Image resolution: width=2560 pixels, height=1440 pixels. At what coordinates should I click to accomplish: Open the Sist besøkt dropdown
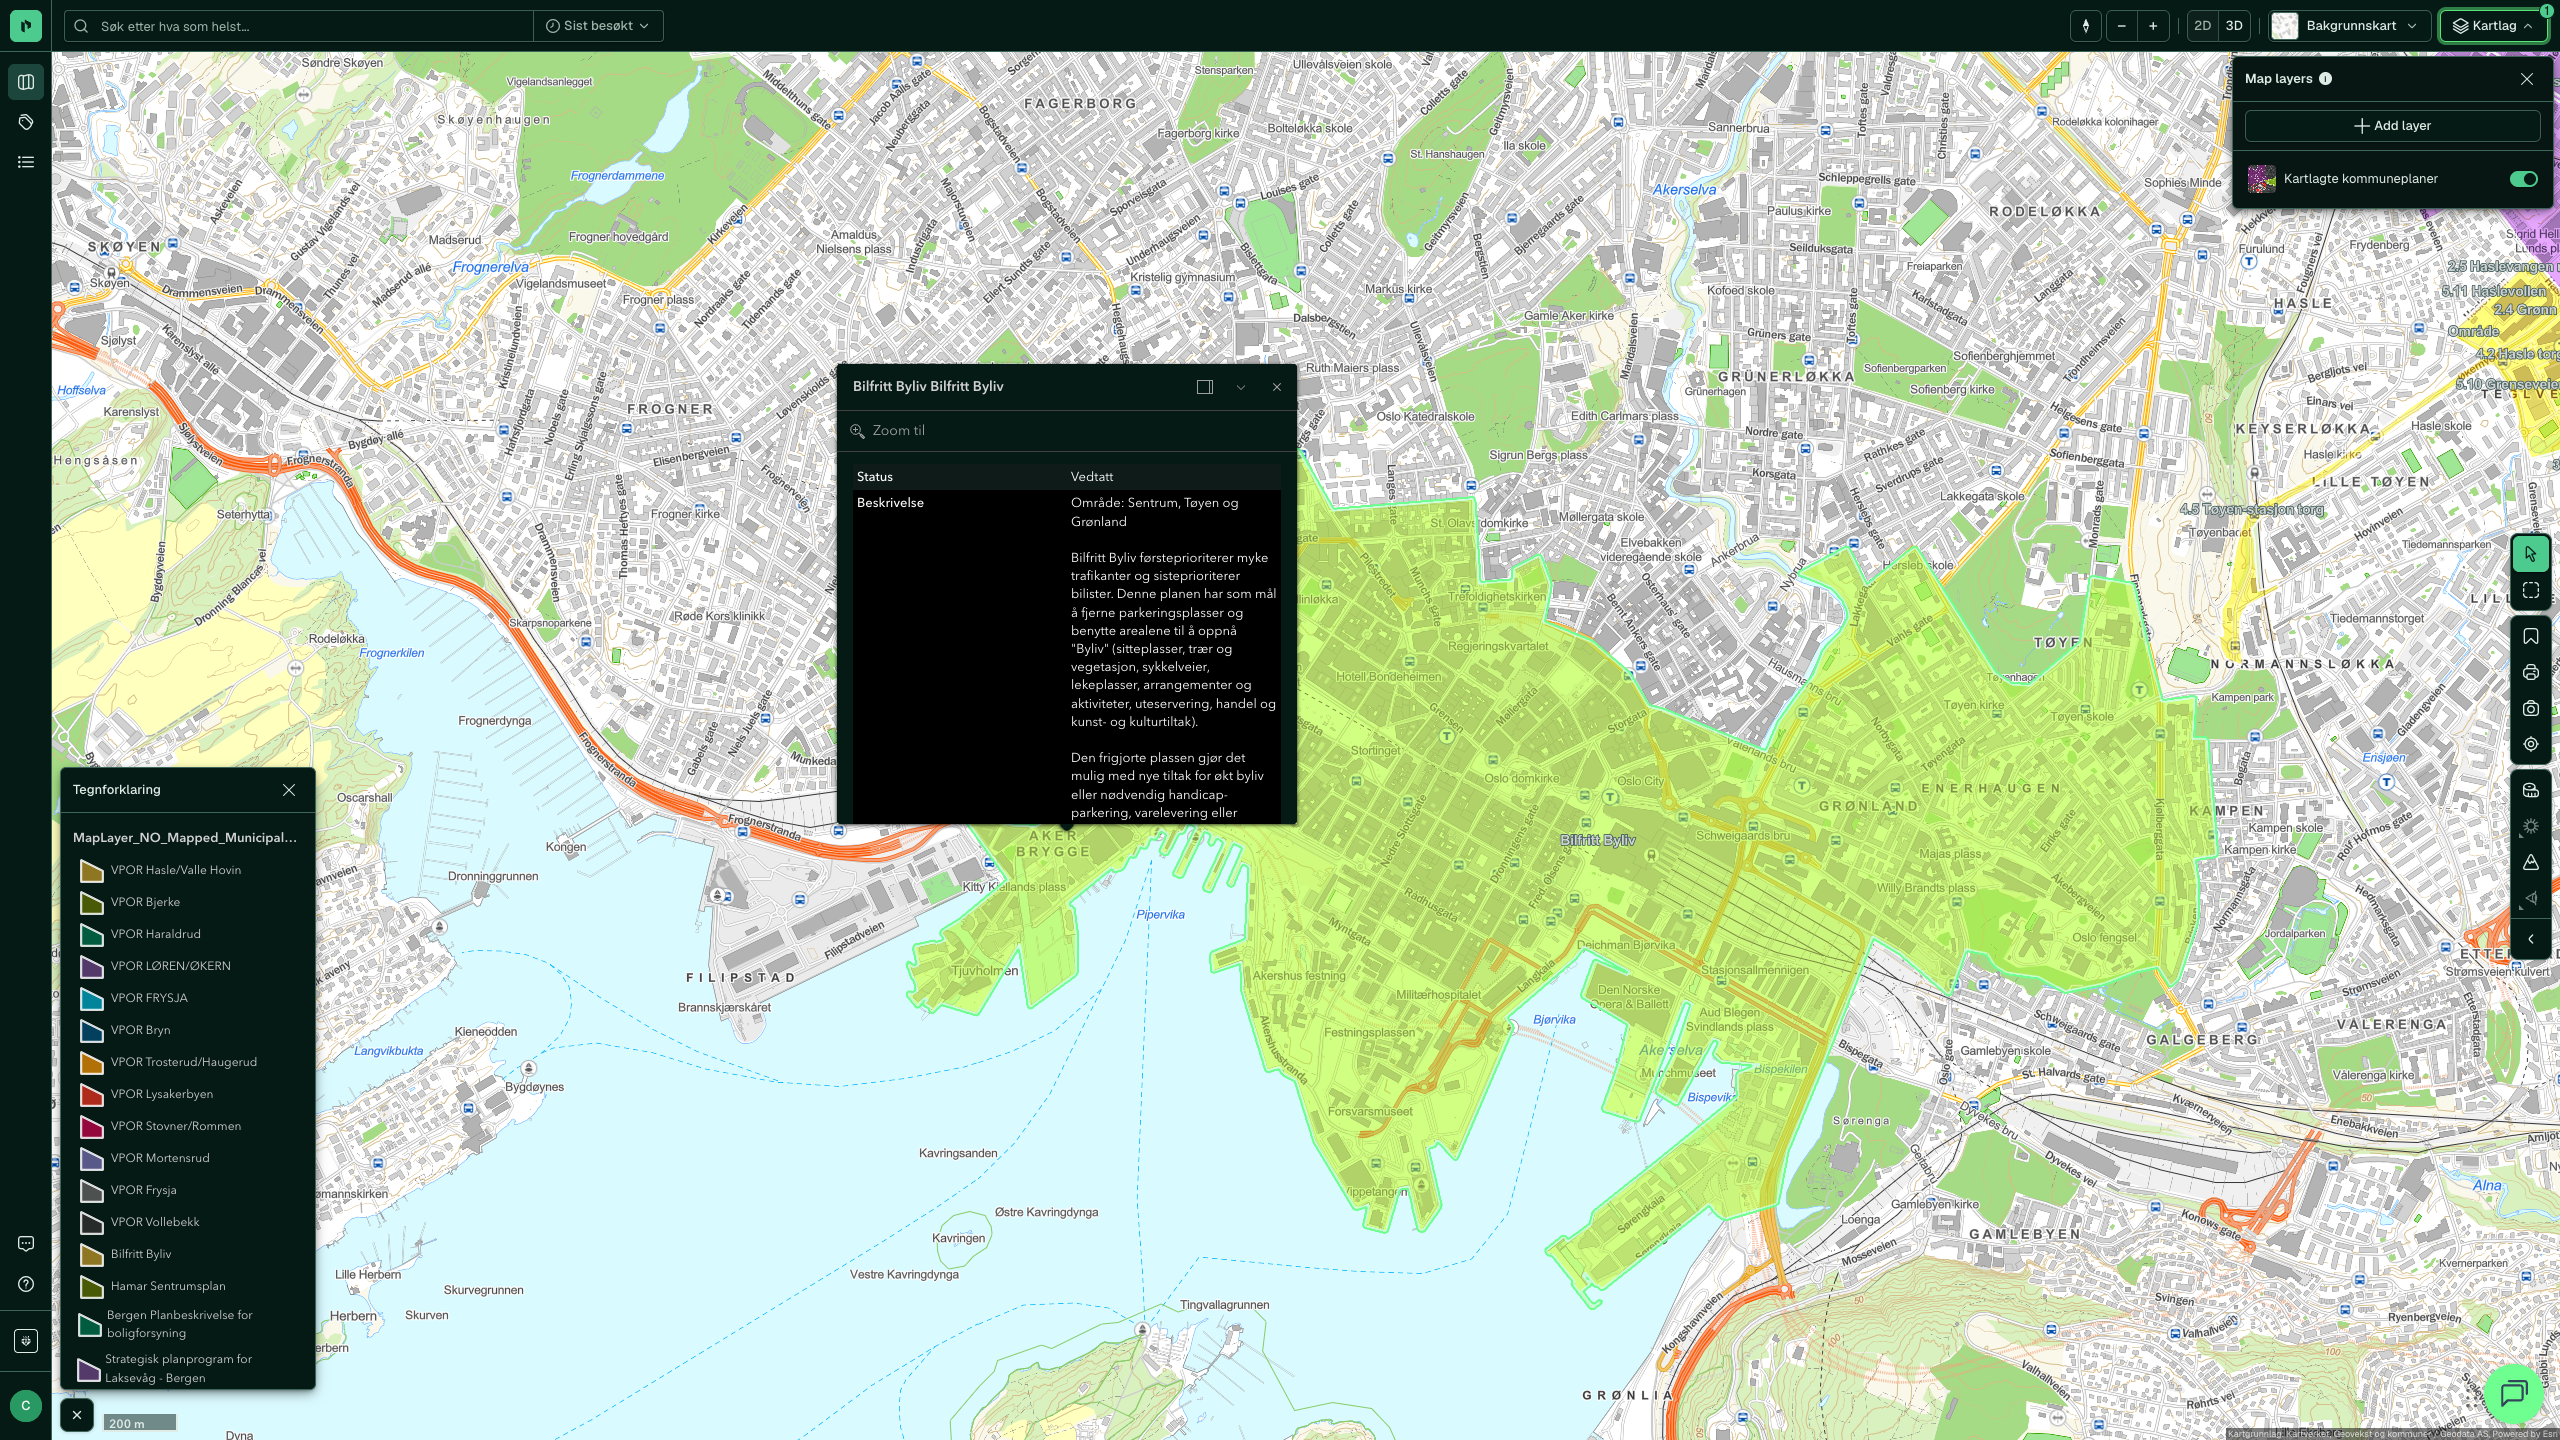598,26
